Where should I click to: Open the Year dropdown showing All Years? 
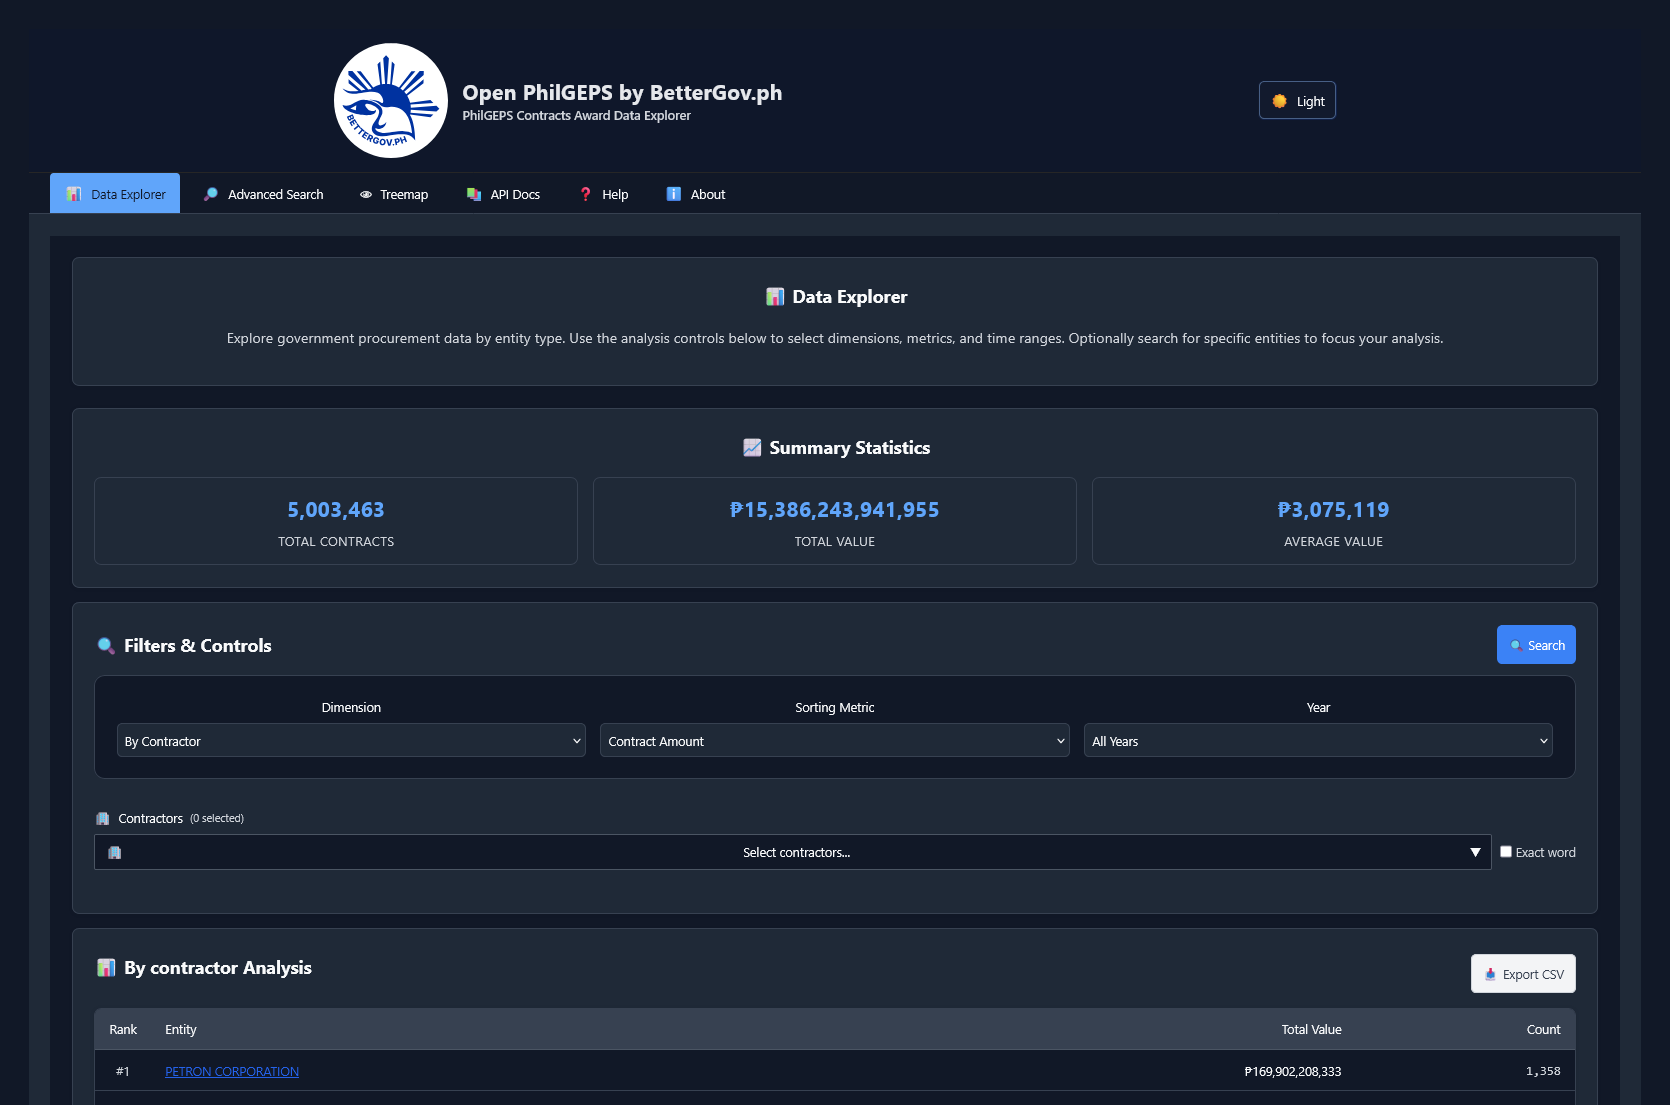click(x=1318, y=741)
